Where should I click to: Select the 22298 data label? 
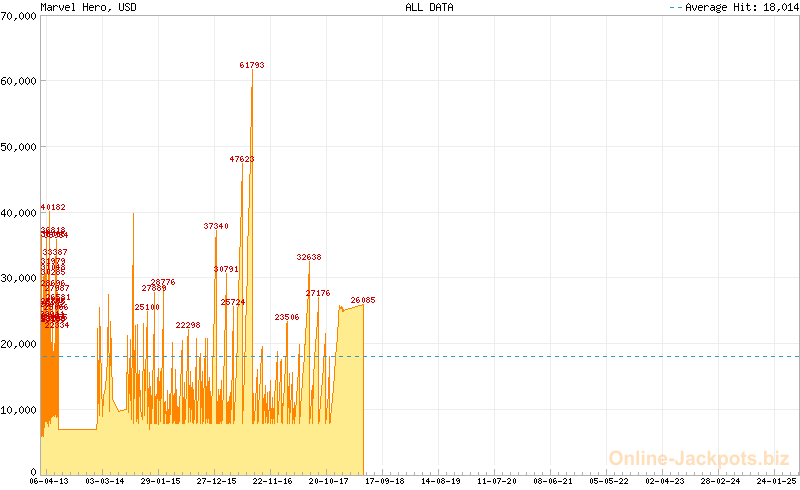pos(188,325)
